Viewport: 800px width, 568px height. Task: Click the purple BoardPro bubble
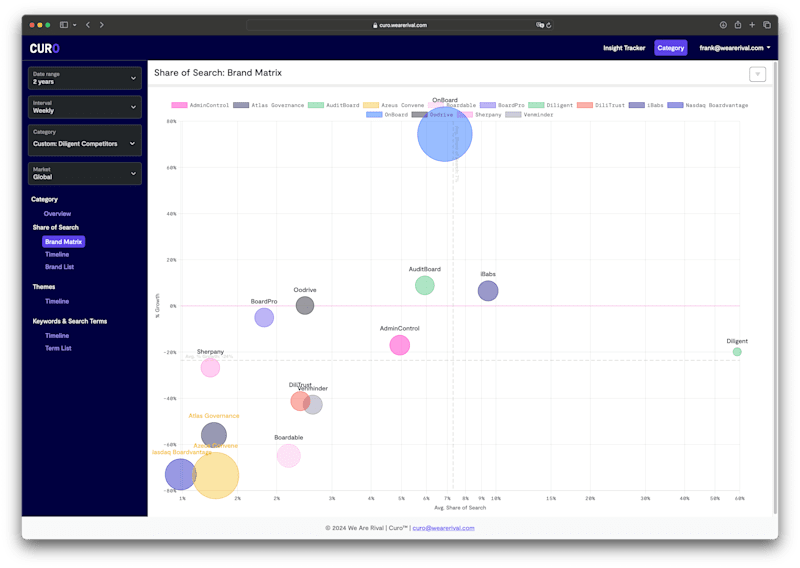tap(264, 317)
